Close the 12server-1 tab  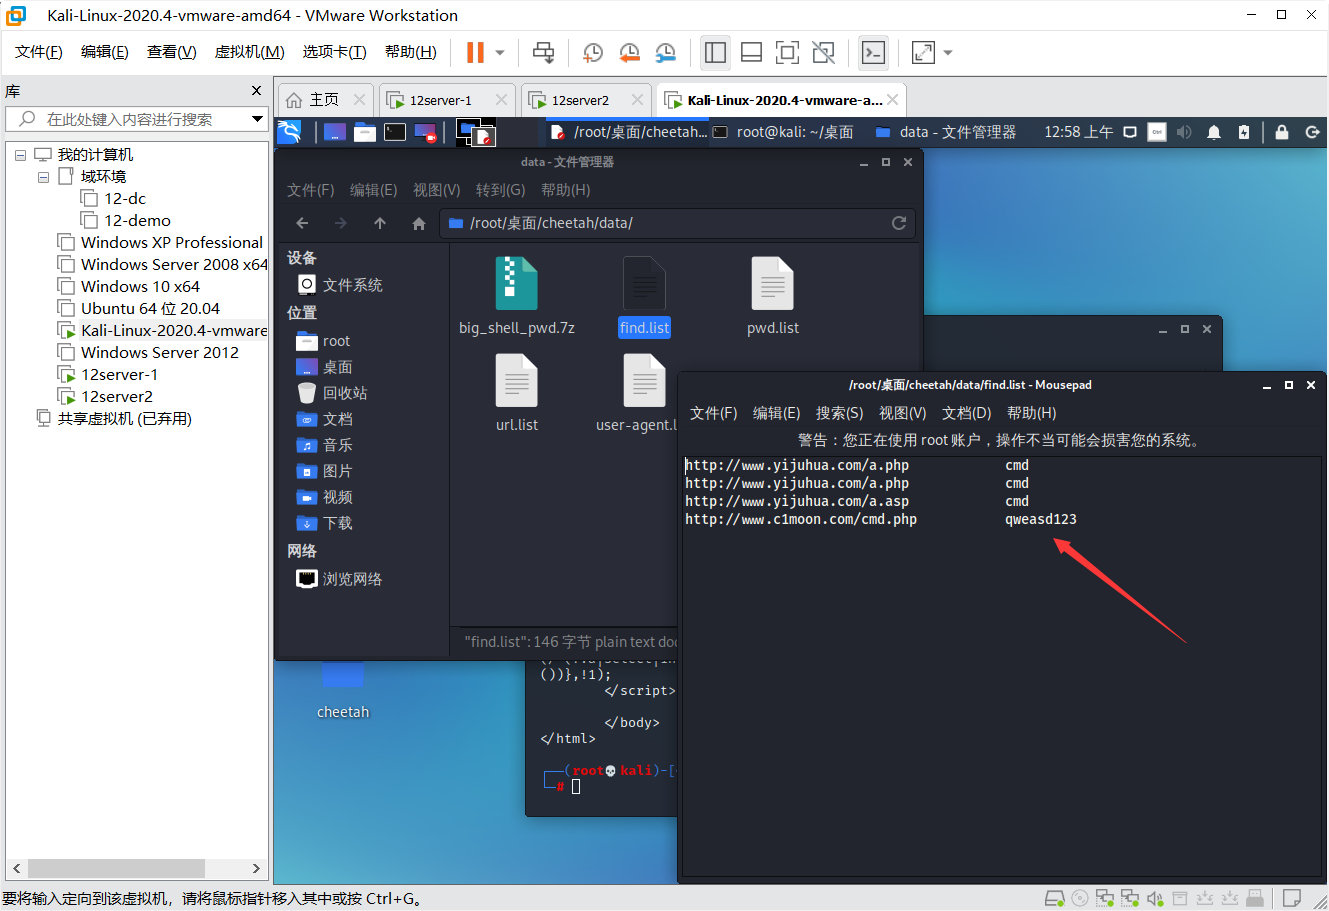(x=501, y=100)
